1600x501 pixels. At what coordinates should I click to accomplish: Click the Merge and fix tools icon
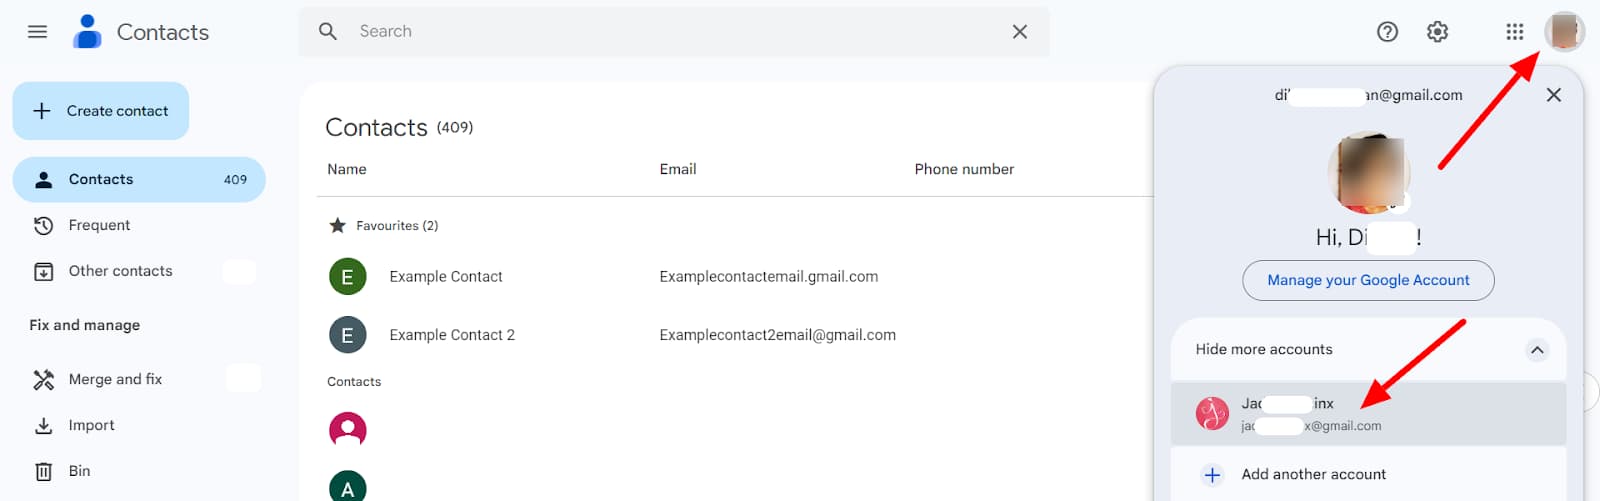pyautogui.click(x=43, y=379)
